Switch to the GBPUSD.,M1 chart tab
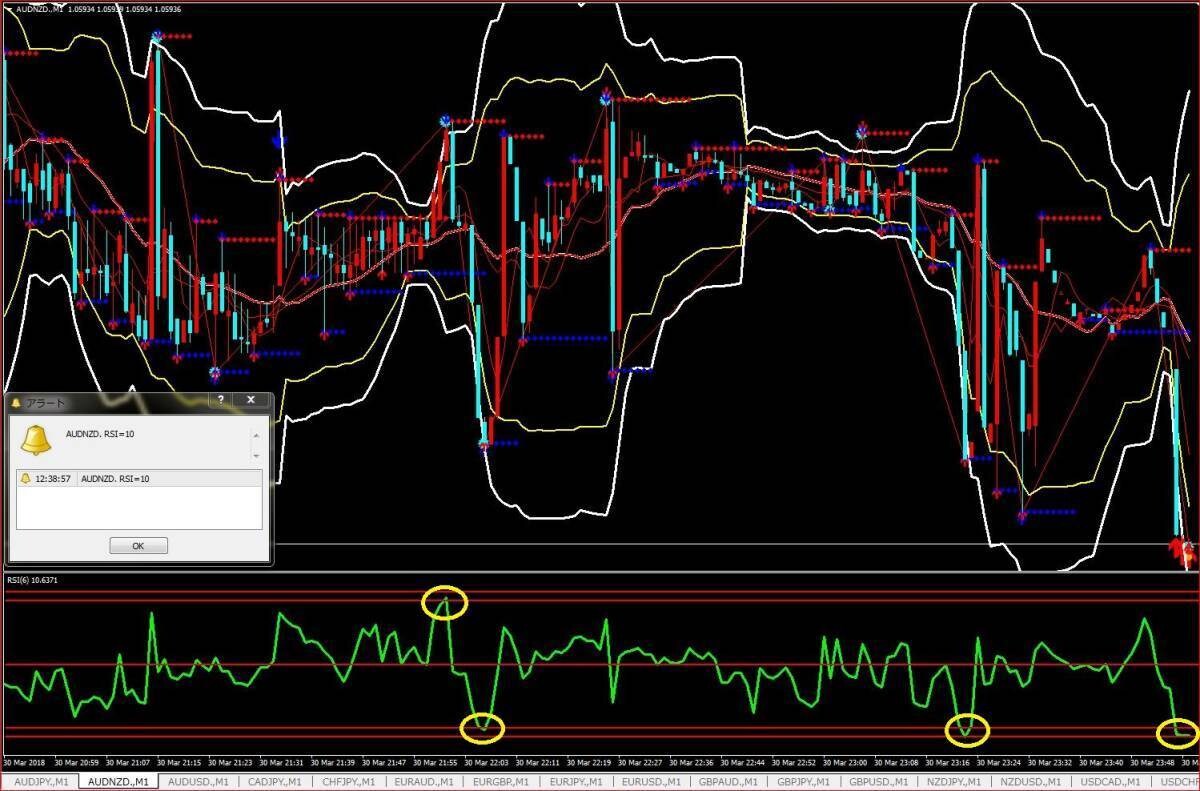1200x791 pixels. [x=881, y=782]
